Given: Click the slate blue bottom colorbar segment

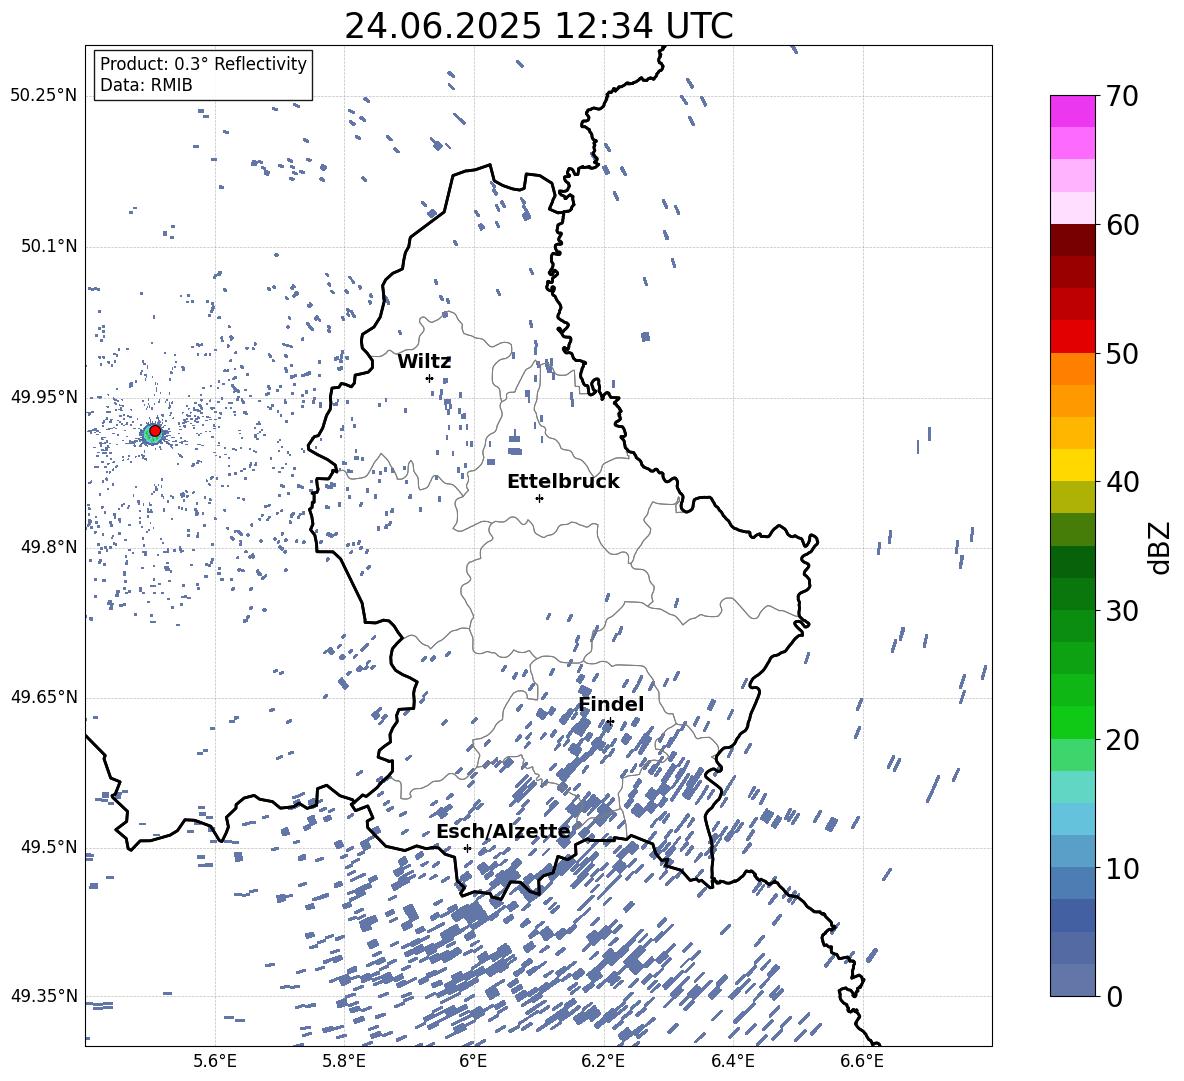Looking at the screenshot, I should pos(1072,980).
